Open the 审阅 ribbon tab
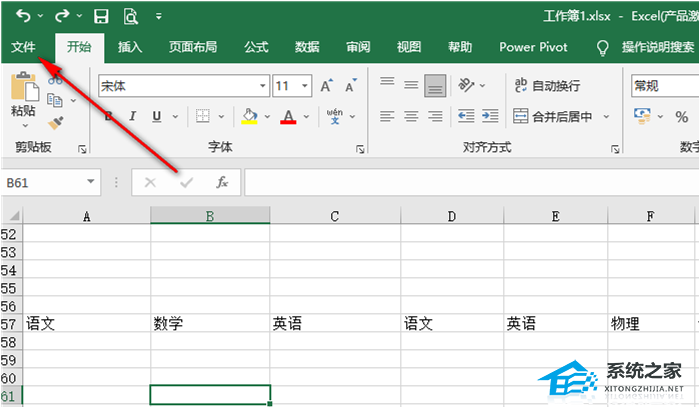The width and height of the screenshot is (699, 407). [358, 47]
